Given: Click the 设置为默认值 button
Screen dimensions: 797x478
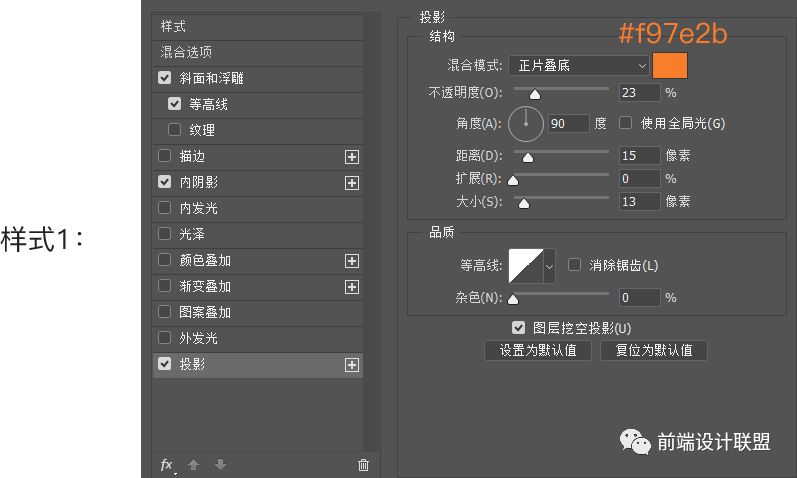Looking at the screenshot, I should click(538, 350).
